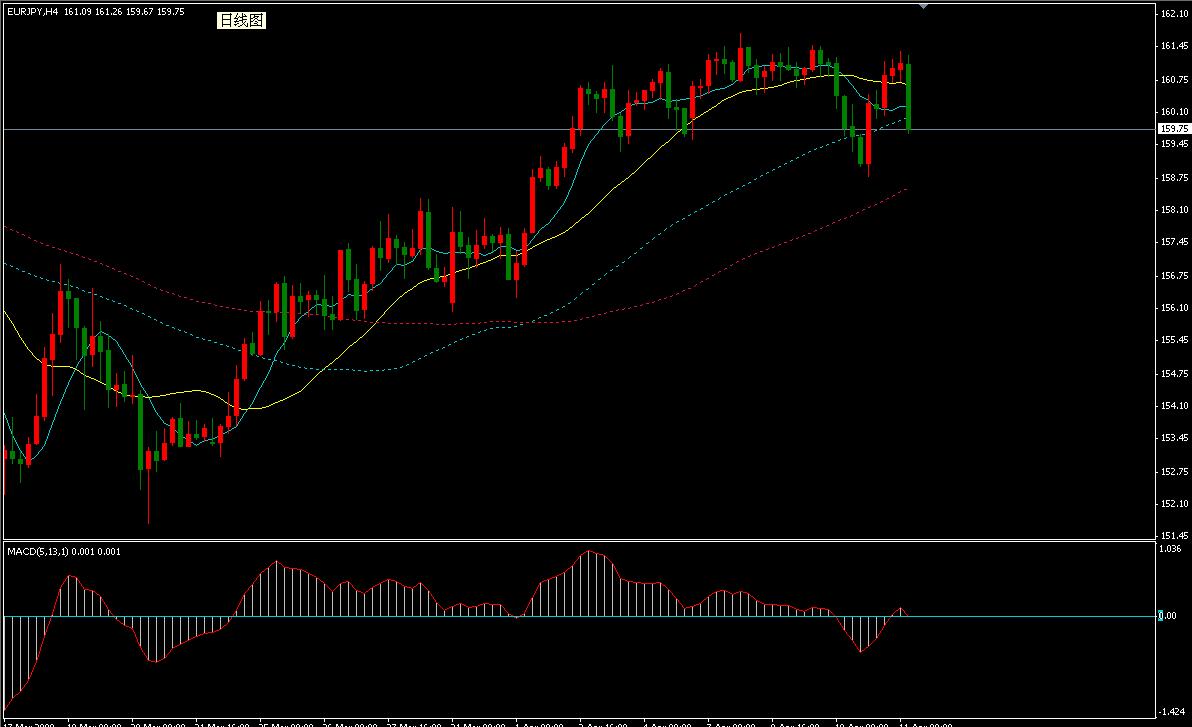Screen dimensions: 1192x727
Task: Click the 161.45 price scale label
Action: pos(1175,46)
